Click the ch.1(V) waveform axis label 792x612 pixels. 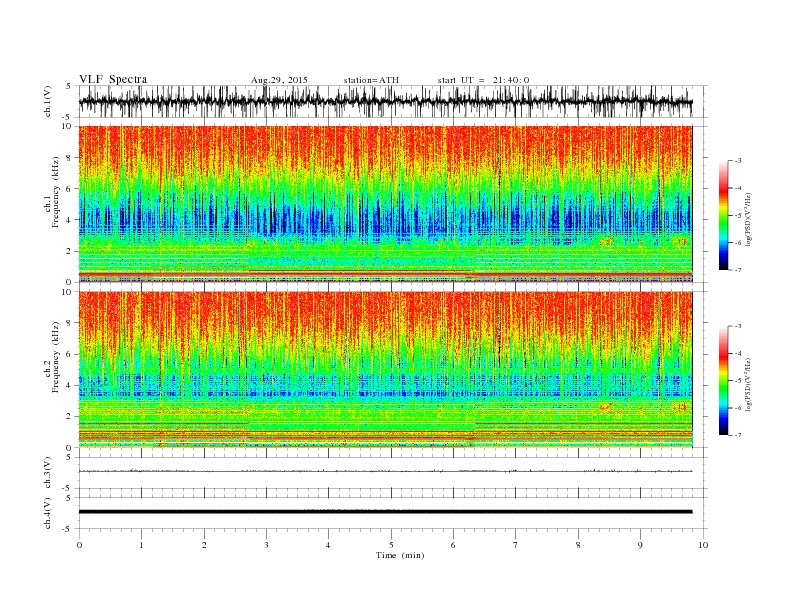click(x=48, y=101)
